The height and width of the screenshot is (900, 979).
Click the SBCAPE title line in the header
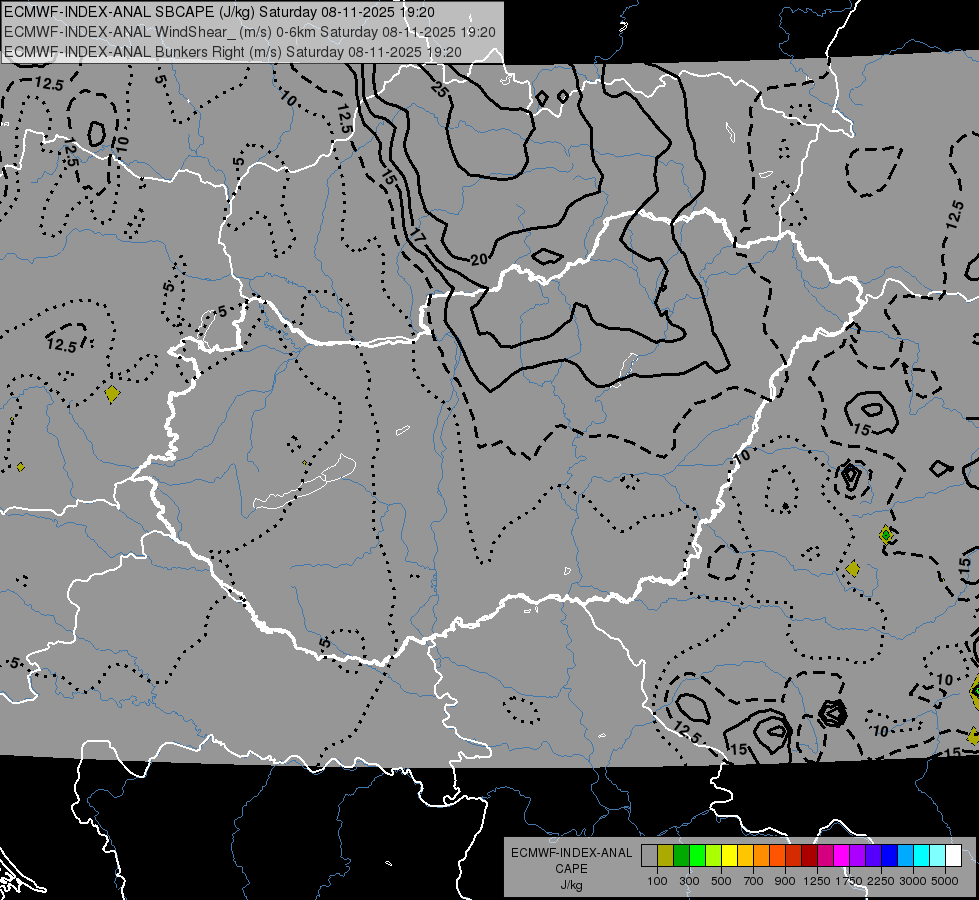click(220, 12)
